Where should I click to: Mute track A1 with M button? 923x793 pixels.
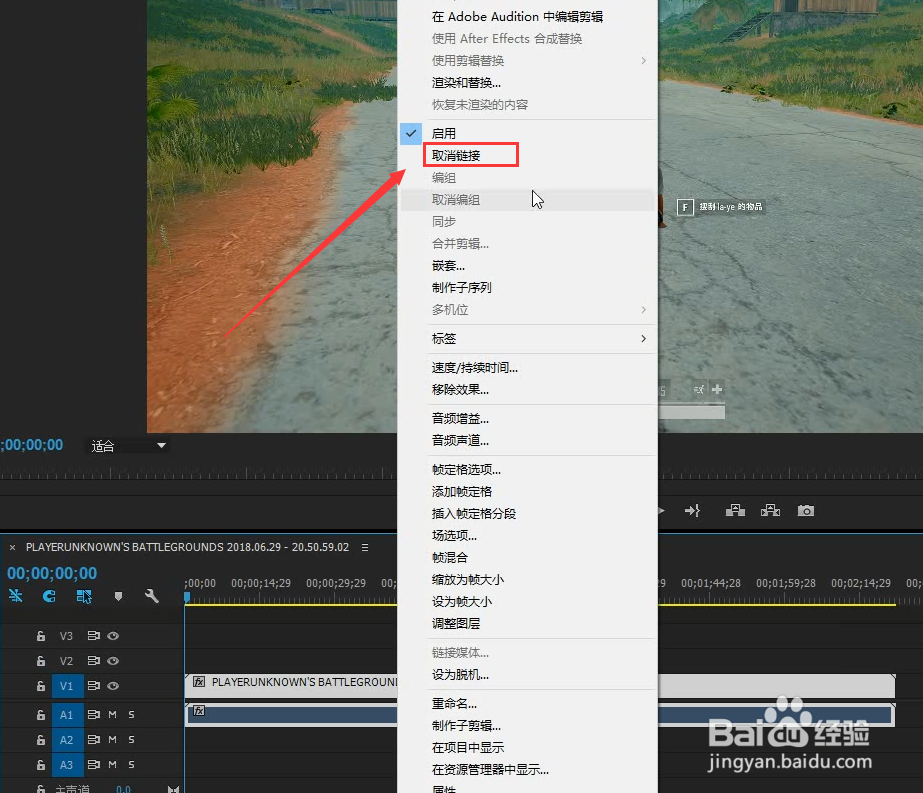112,714
